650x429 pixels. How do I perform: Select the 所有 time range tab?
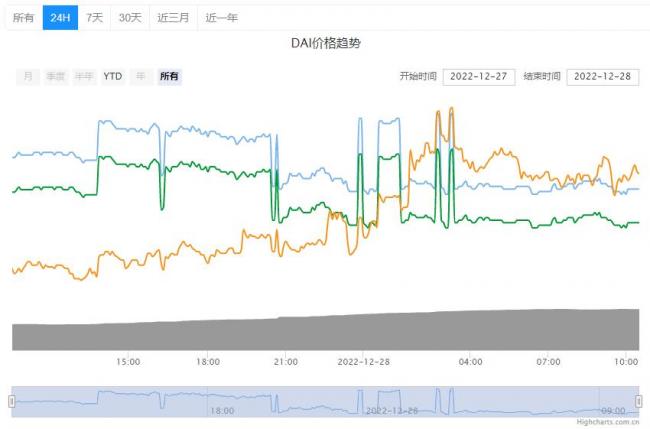coord(23,18)
